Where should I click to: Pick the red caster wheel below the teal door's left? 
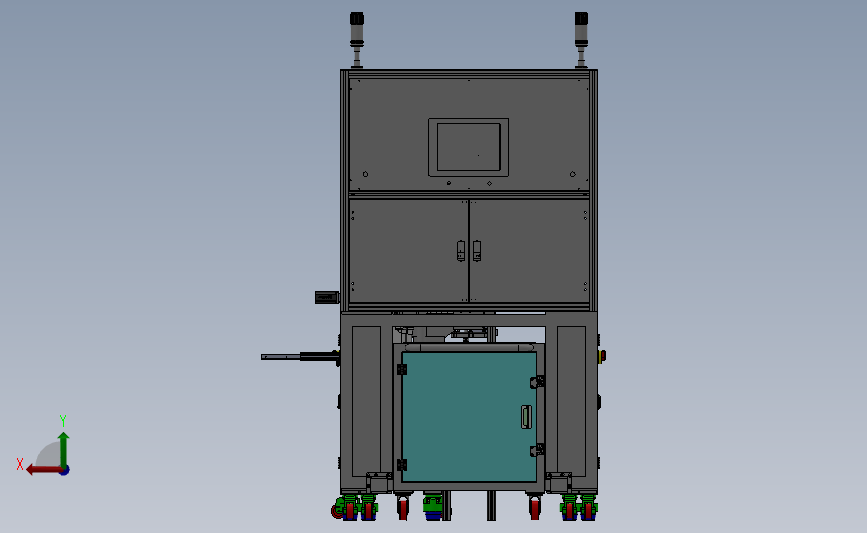tap(403, 507)
